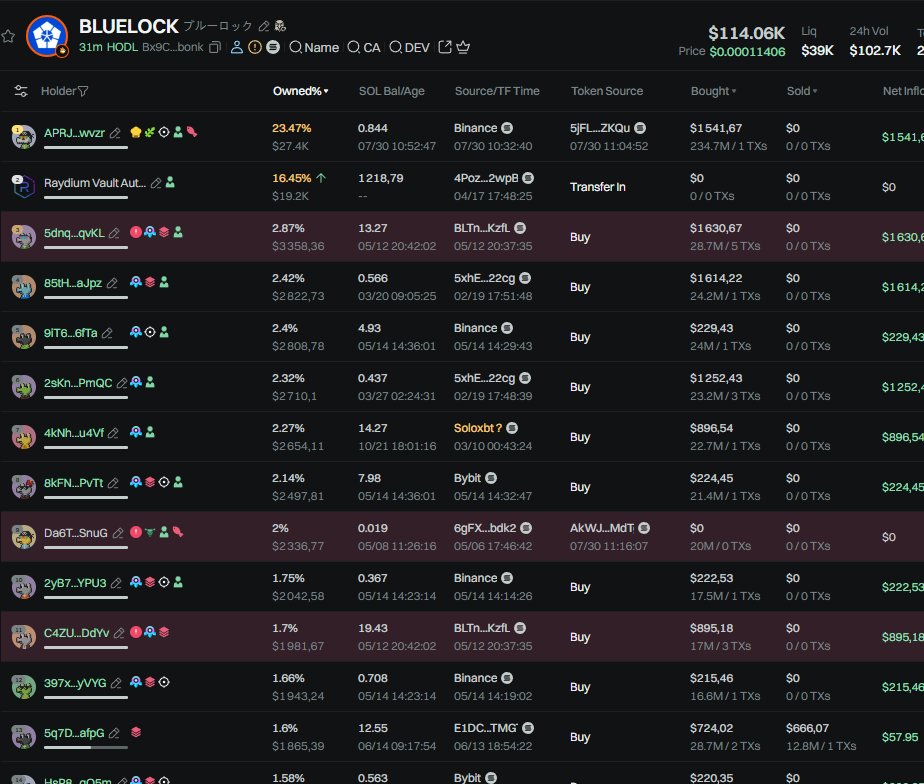924x784 pixels.
Task: Click the yellow chef hat icon on APRJ...wvzr
Action: tap(136, 132)
